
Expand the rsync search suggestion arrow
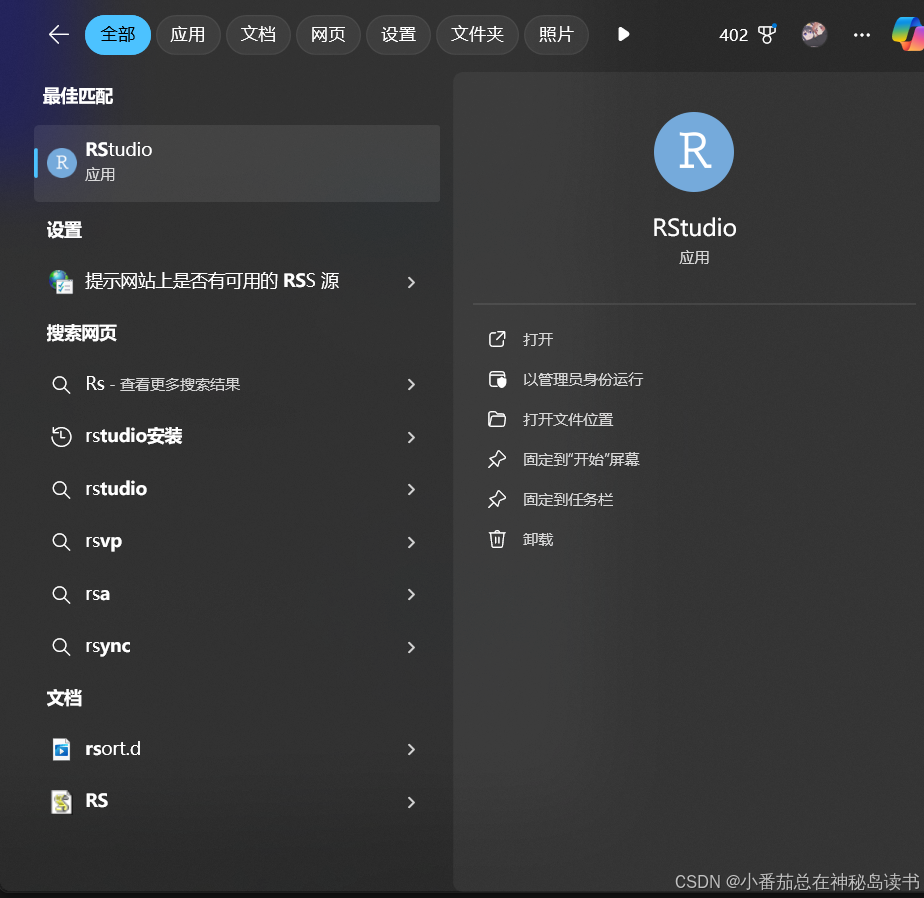(x=411, y=647)
